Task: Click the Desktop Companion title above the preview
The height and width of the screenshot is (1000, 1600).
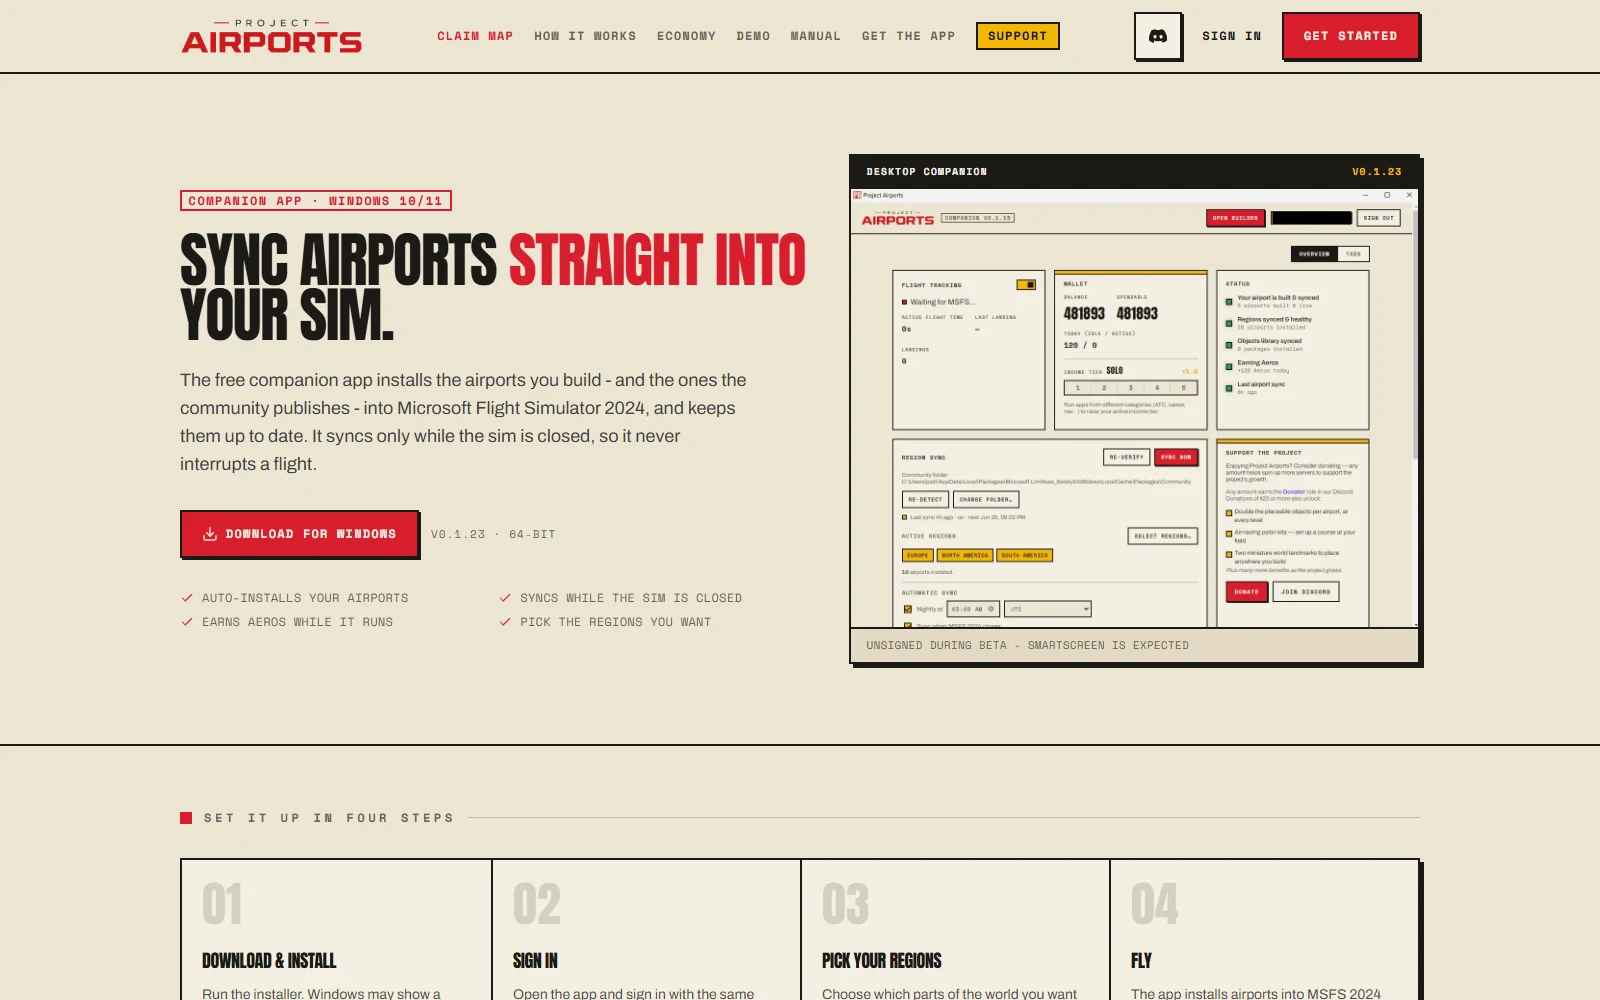Action: (926, 172)
